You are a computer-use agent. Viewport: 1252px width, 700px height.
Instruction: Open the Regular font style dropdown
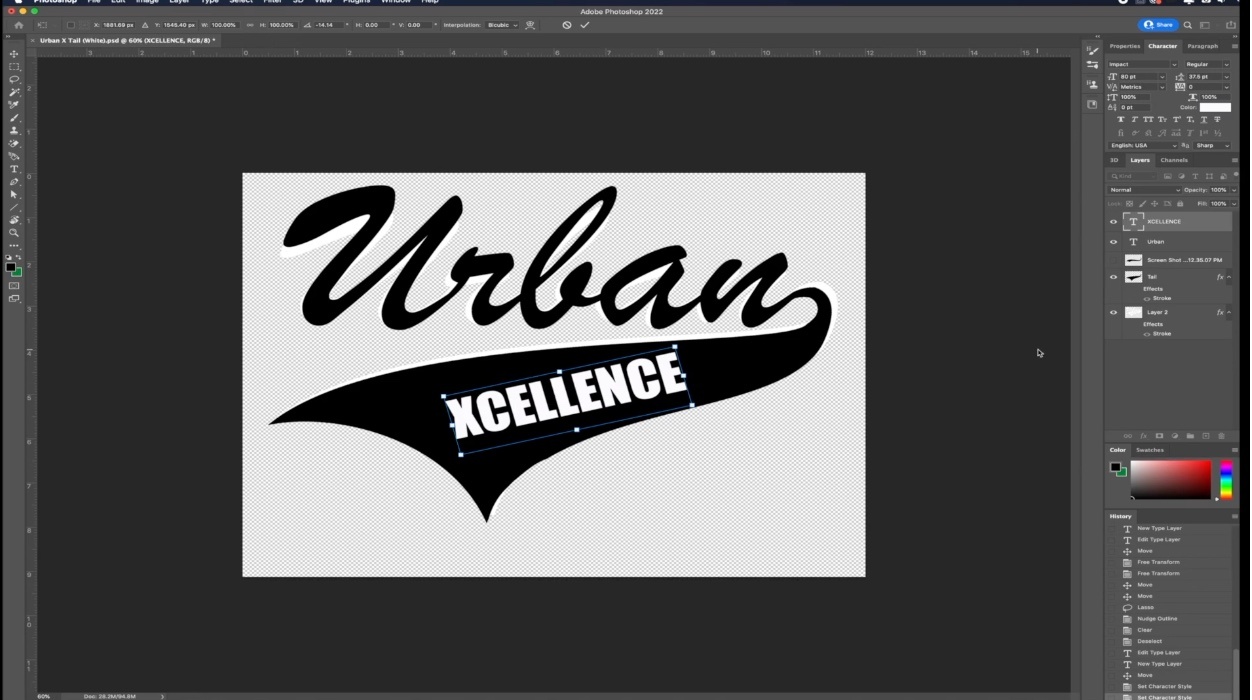(1207, 64)
